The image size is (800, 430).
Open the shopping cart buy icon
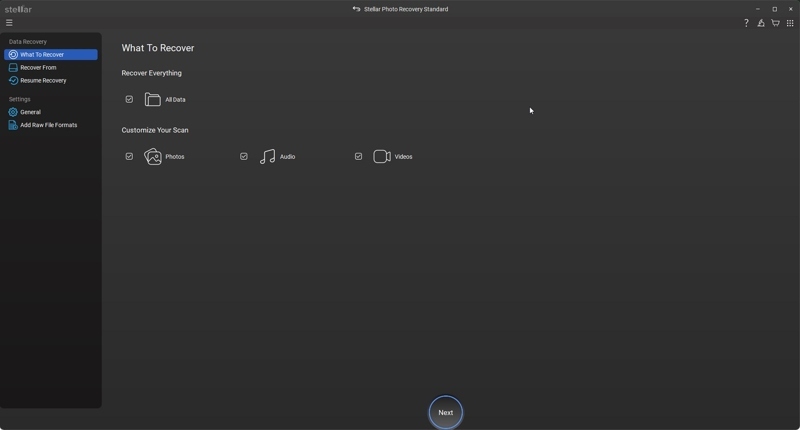click(x=775, y=23)
